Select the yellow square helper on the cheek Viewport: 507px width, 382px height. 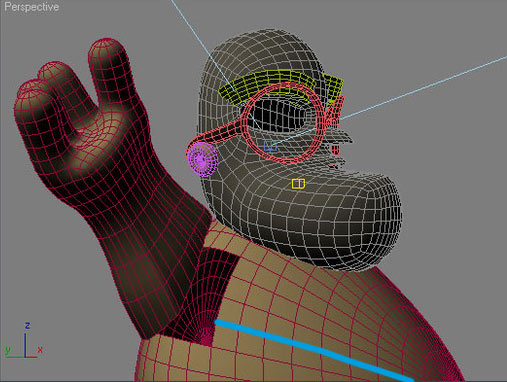(x=298, y=184)
